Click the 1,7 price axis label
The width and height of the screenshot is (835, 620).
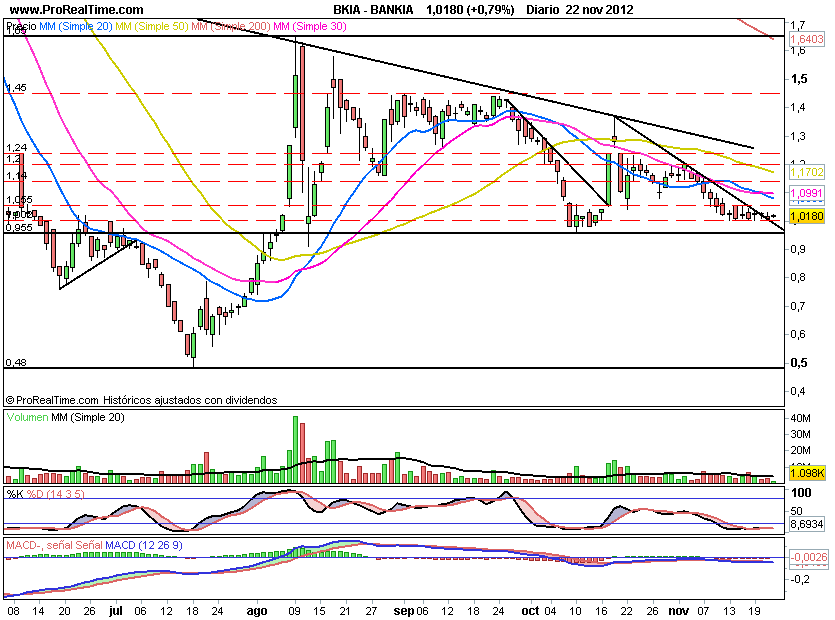tap(798, 25)
